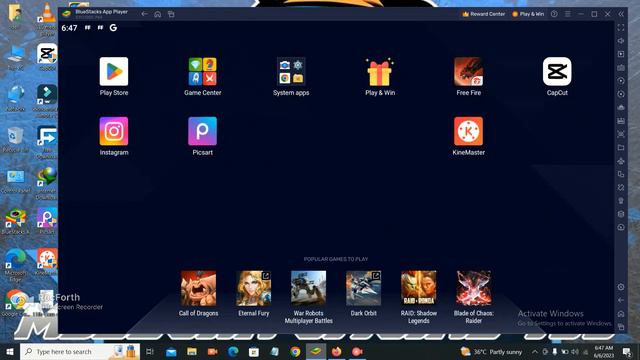Open Windows notification center
Image resolution: width=640 pixels, height=360 pixels.
627,351
